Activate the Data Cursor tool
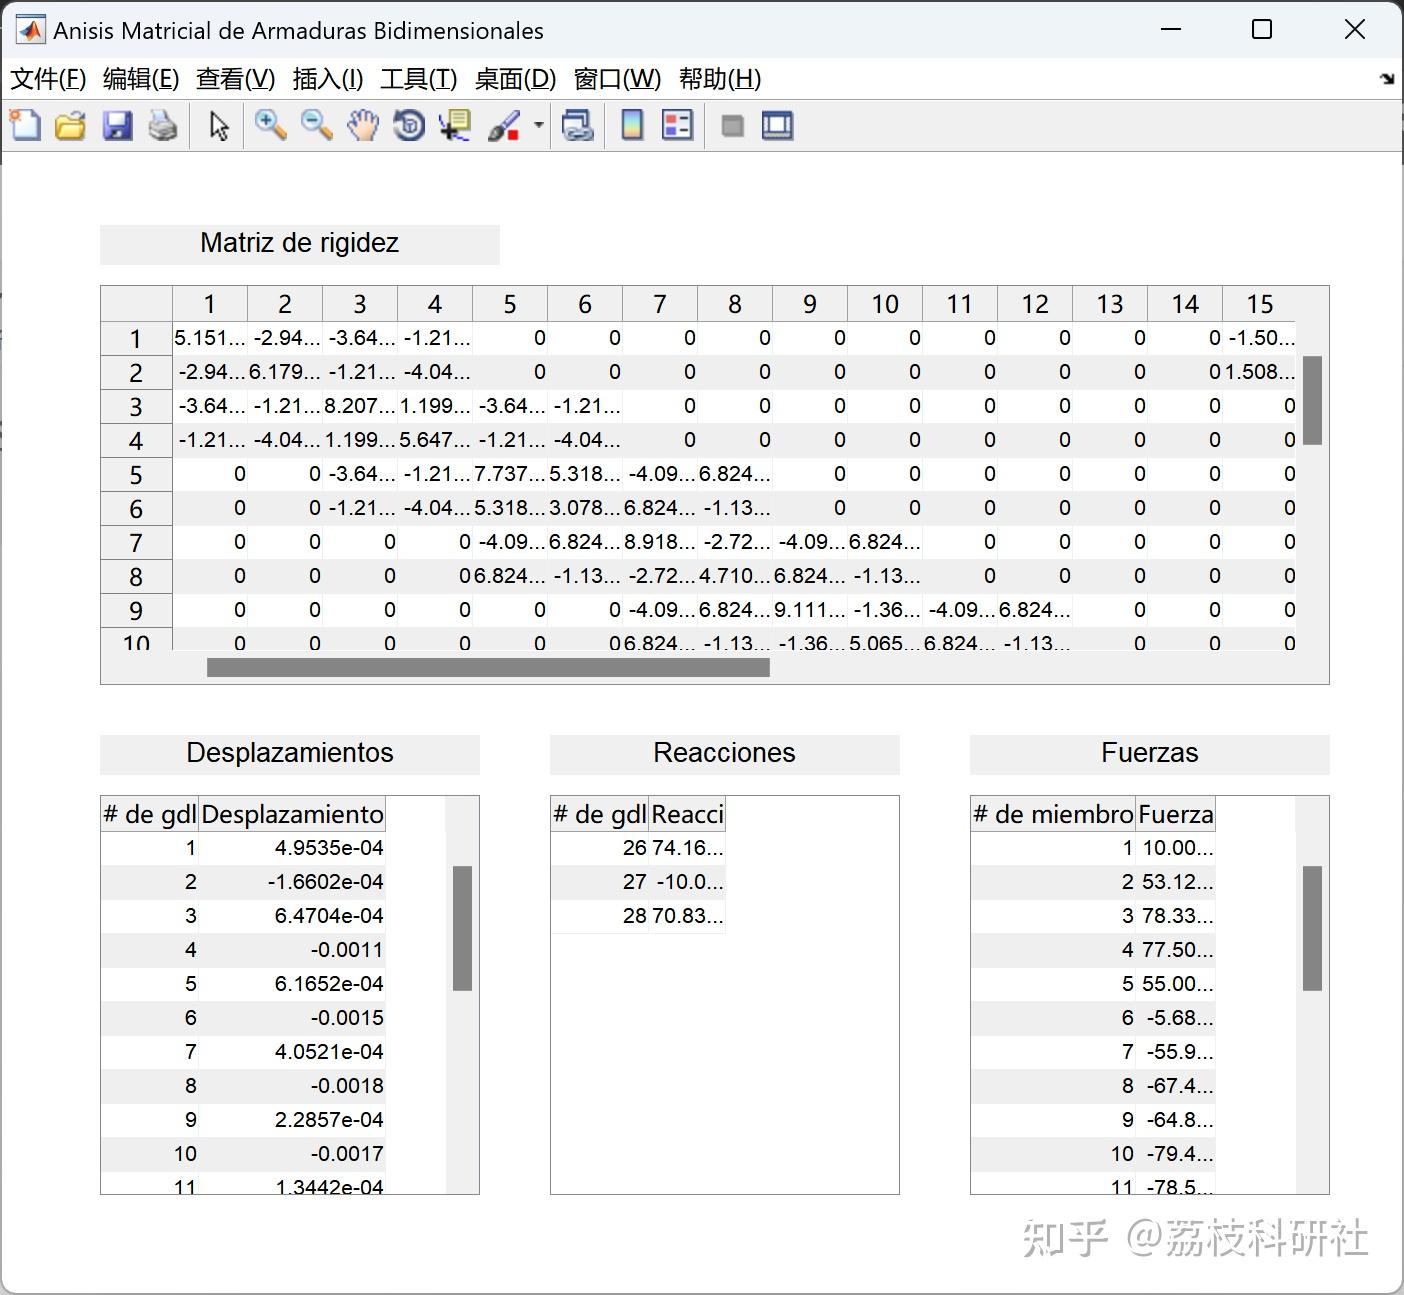 pos(454,125)
